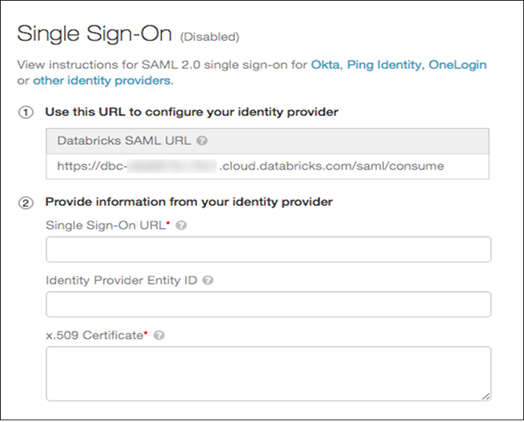This screenshot has width=524, height=422.
Task: Focus the Single Sign-On URL input field
Action: [x=268, y=249]
